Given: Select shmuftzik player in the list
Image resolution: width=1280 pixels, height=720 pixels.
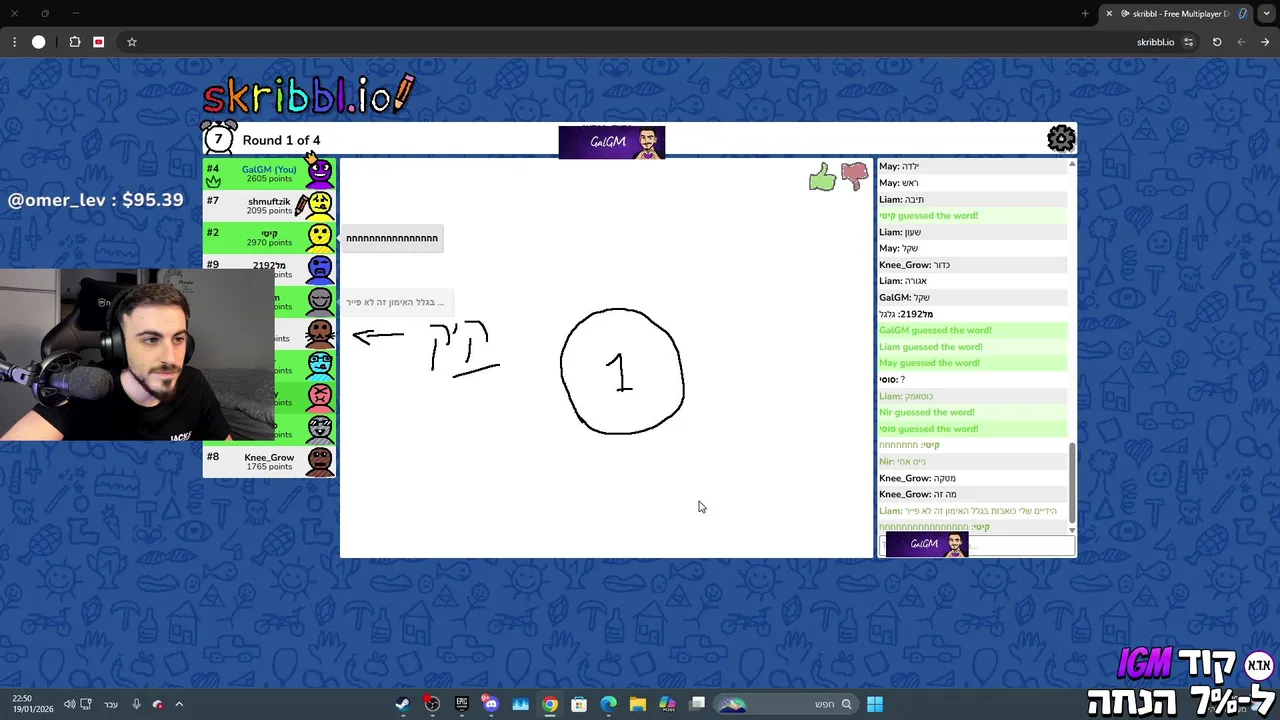Looking at the screenshot, I should pyautogui.click(x=269, y=206).
